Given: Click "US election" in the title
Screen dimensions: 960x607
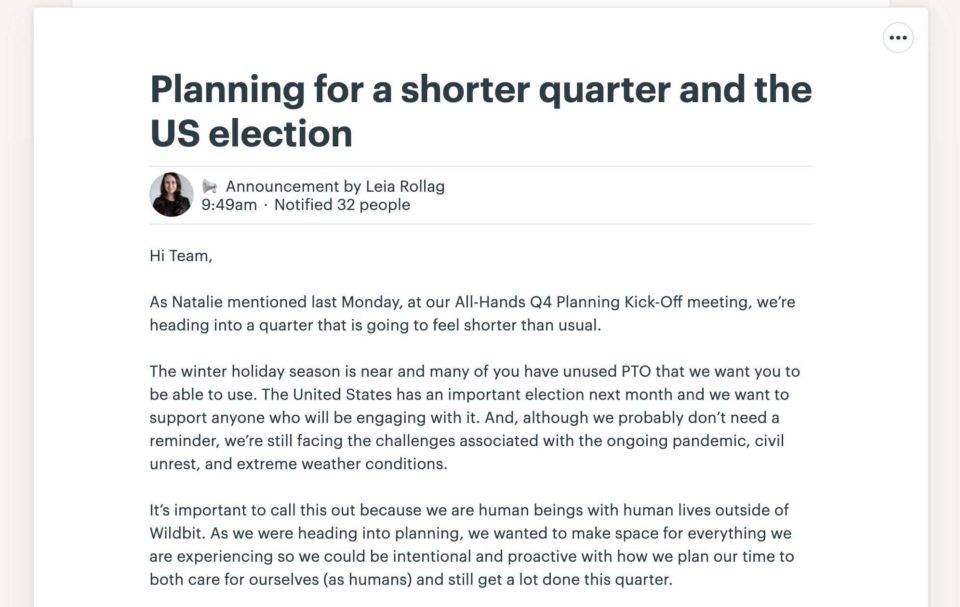Looking at the screenshot, I should 251,134.
